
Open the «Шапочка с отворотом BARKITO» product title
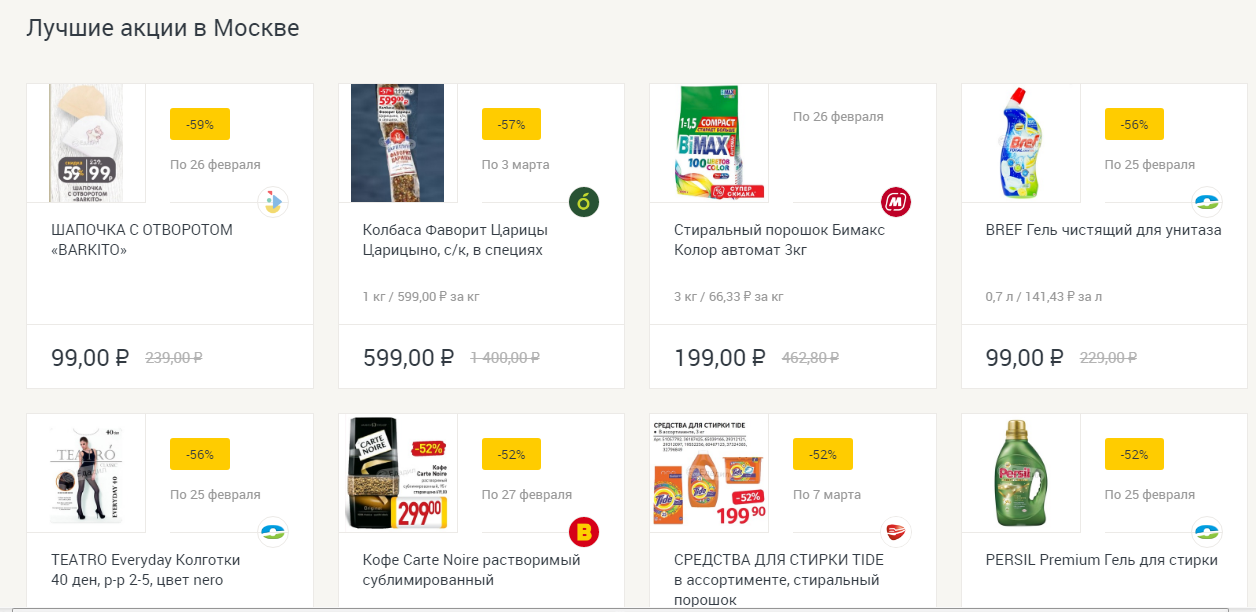pos(141,240)
